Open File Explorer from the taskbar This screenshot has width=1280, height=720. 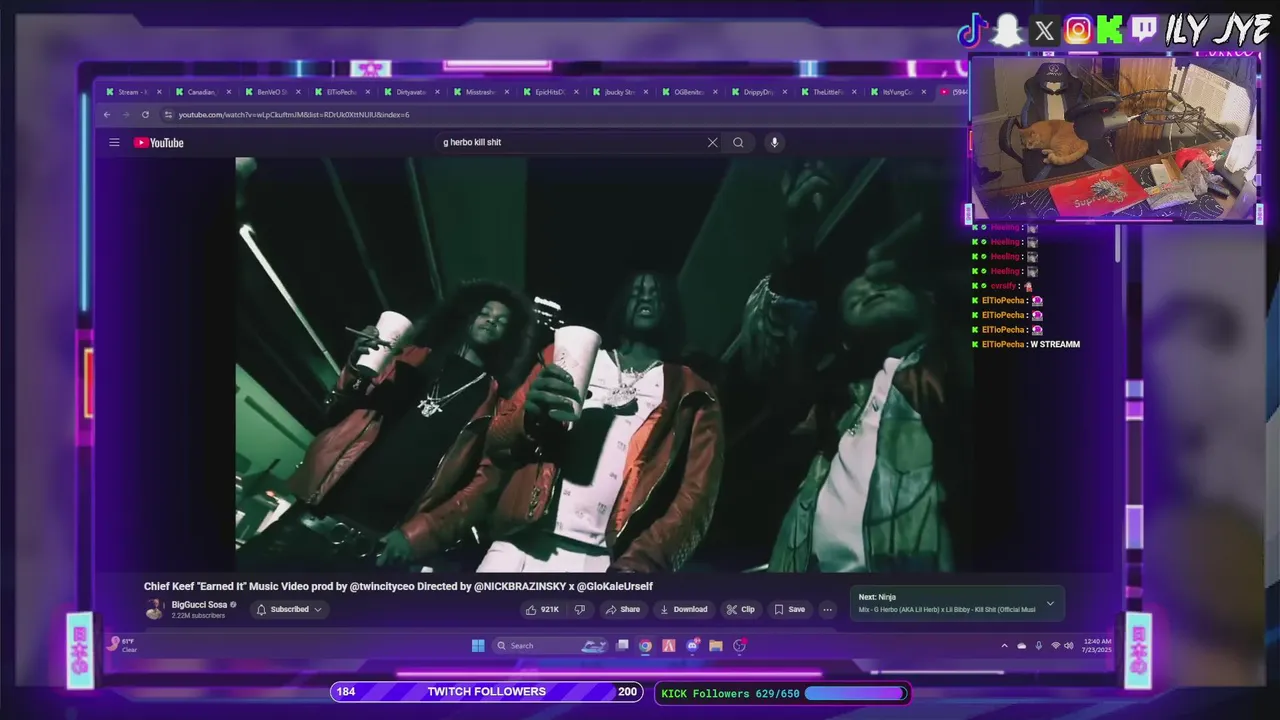(716, 646)
